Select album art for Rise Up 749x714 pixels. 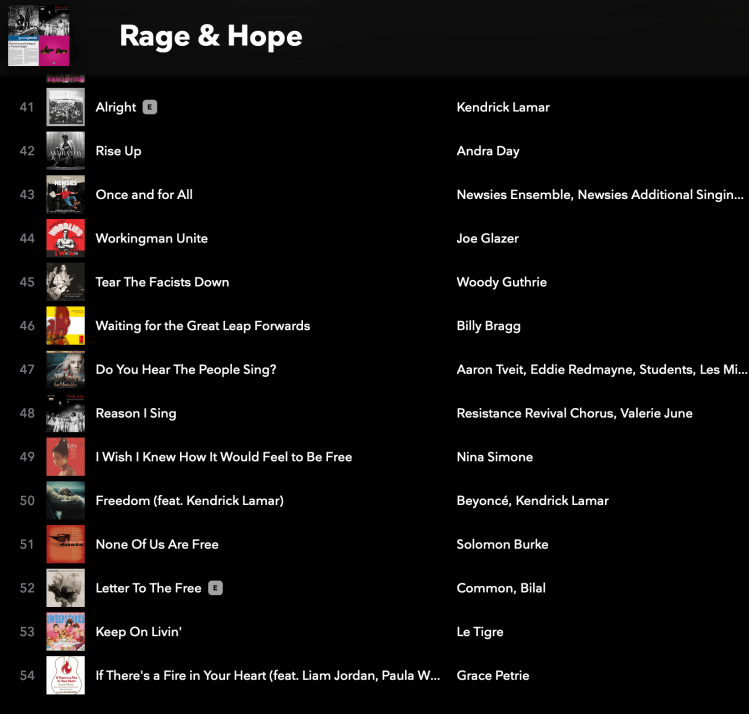point(65,150)
